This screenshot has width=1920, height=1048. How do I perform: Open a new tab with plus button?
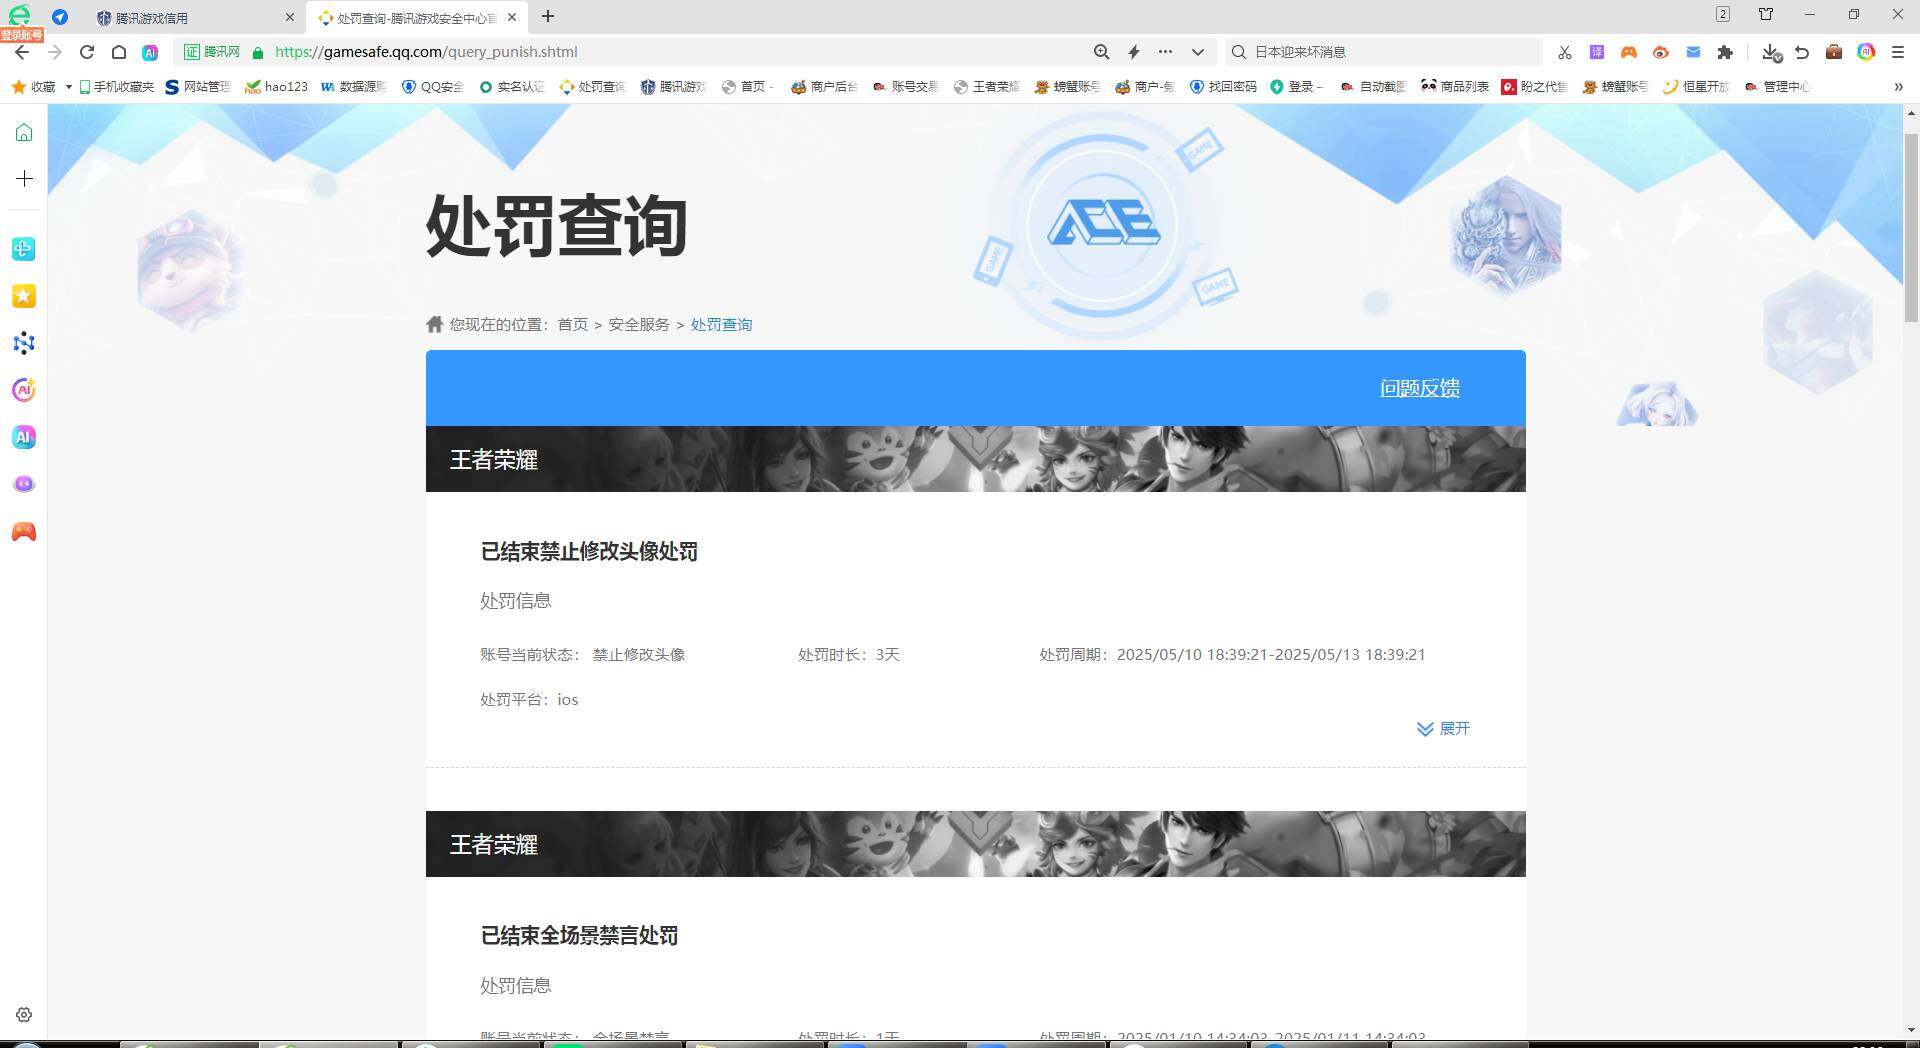click(x=548, y=16)
